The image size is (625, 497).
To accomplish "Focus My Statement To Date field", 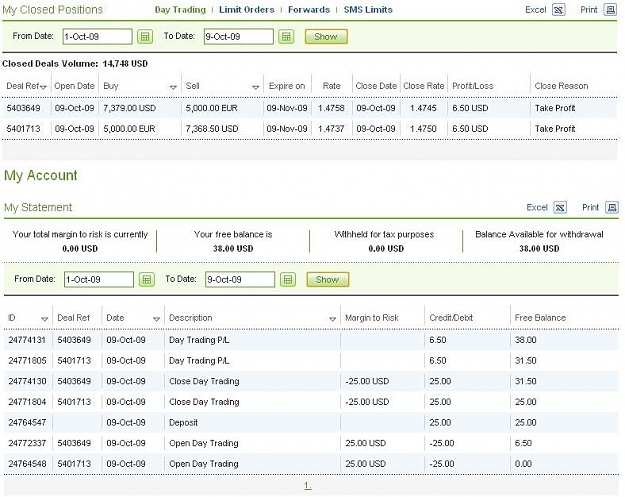I will pos(240,279).
